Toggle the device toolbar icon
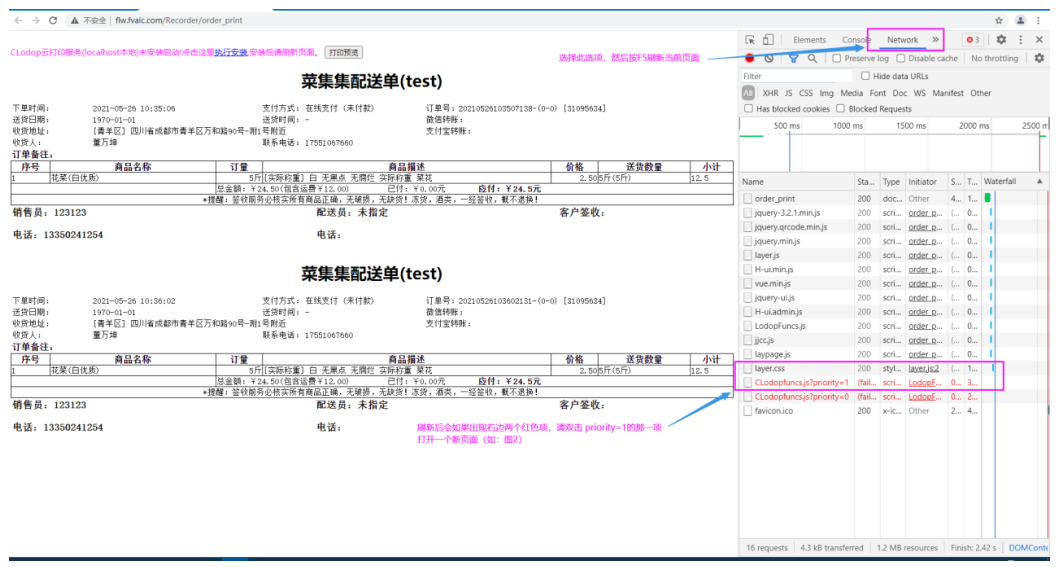This screenshot has width=1061, height=567. [768, 40]
